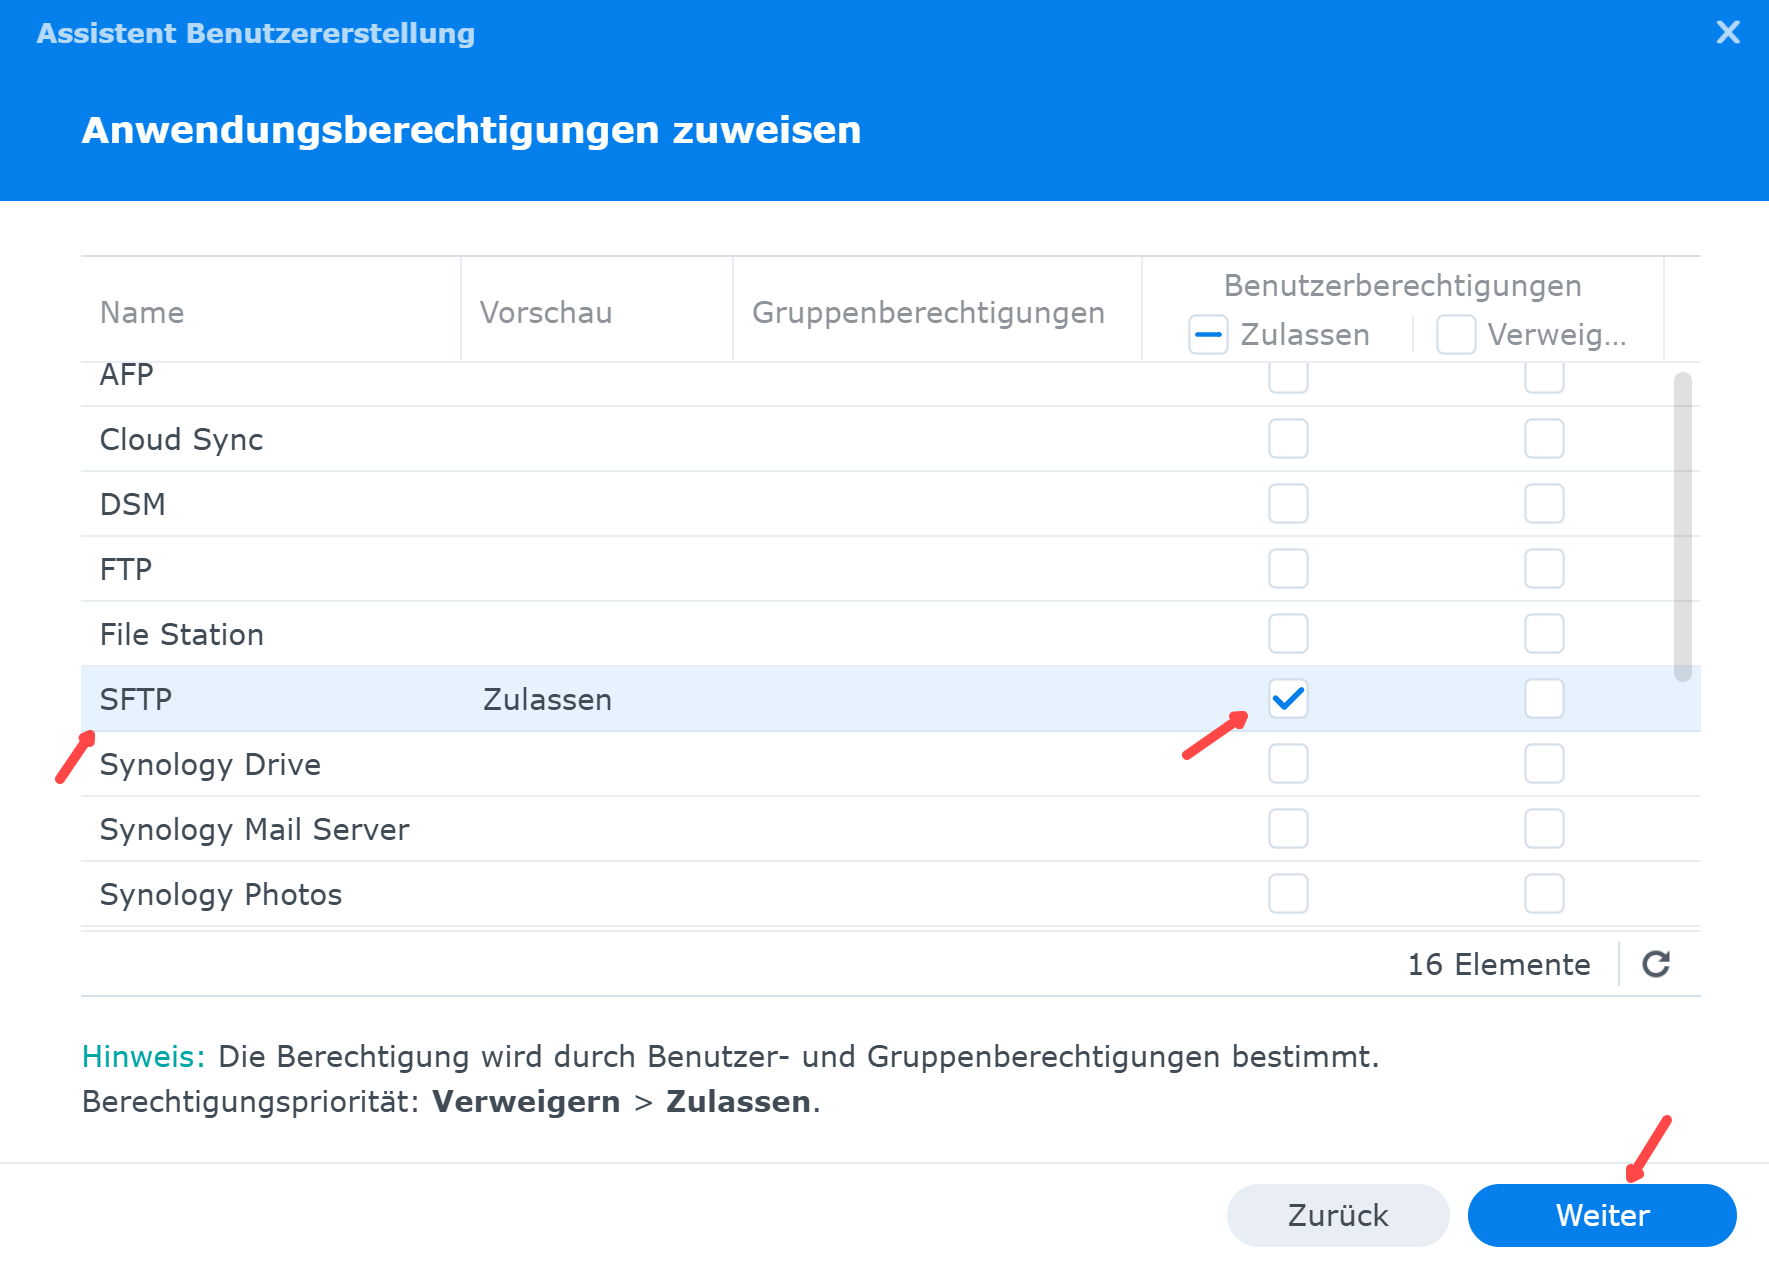Viewport: 1769px width, 1262px height.
Task: Click the vertical scrollbar of the list
Action: (1683, 526)
